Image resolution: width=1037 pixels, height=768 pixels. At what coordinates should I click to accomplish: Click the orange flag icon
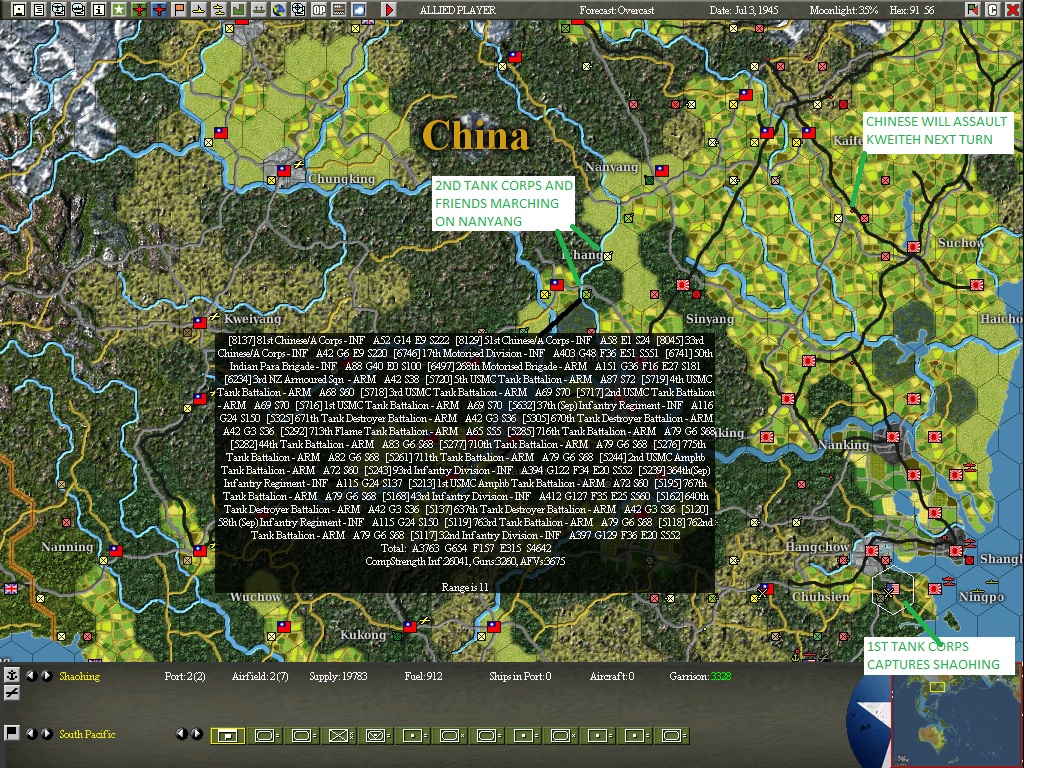pos(179,10)
